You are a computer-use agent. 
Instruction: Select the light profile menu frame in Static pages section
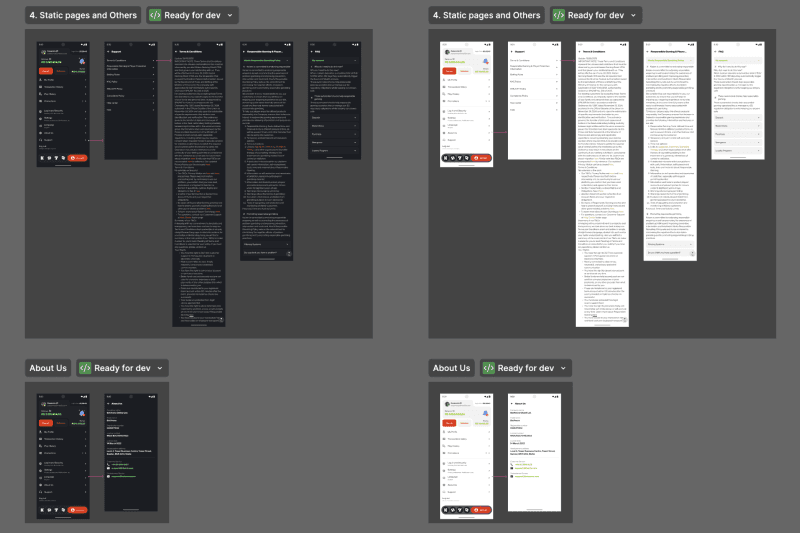coord(467,105)
